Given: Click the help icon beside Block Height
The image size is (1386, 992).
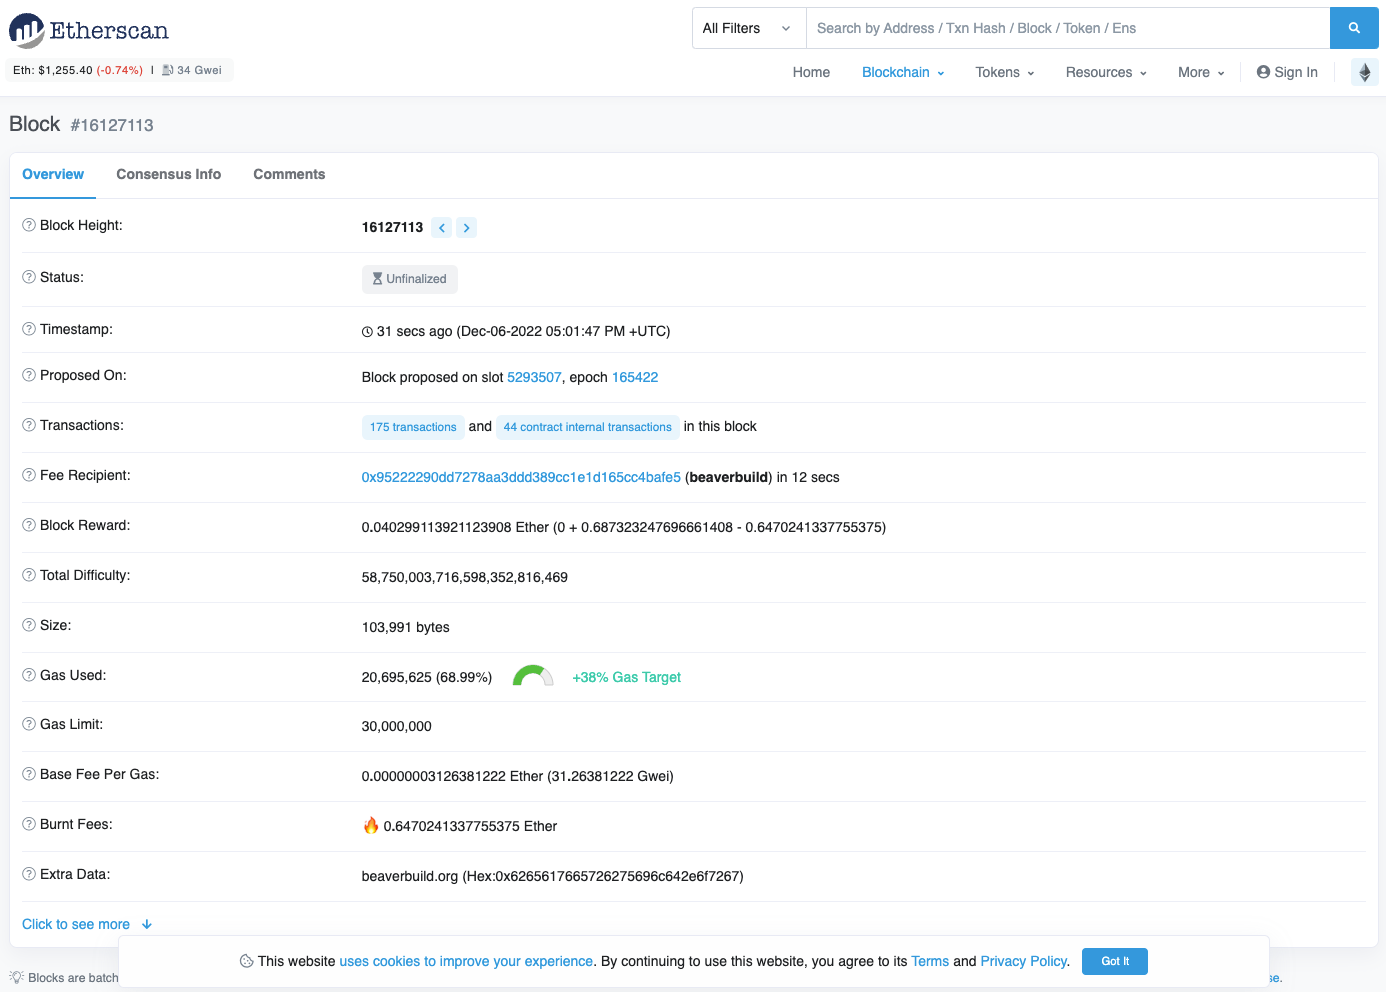Looking at the screenshot, I should tap(27, 225).
